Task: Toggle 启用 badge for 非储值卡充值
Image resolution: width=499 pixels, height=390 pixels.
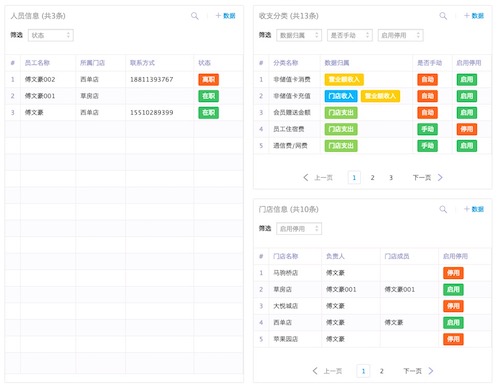Action: pos(467,96)
